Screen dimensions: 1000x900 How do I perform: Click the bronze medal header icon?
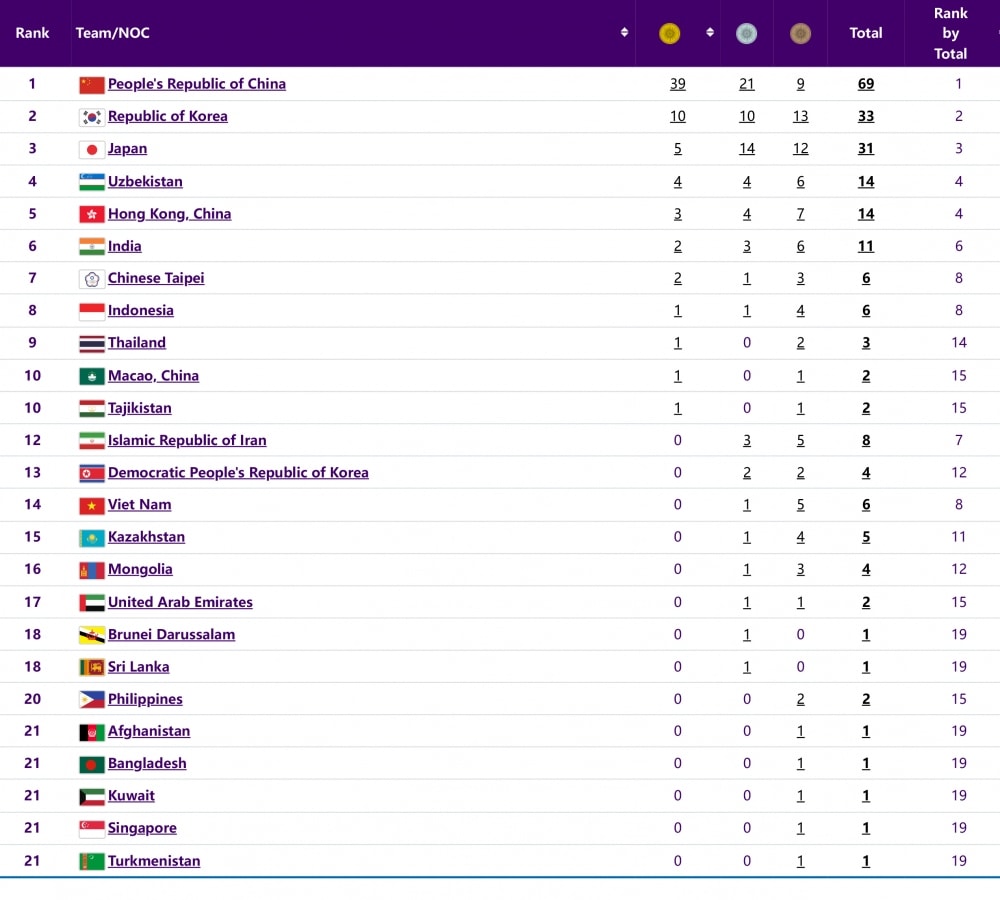click(x=800, y=33)
